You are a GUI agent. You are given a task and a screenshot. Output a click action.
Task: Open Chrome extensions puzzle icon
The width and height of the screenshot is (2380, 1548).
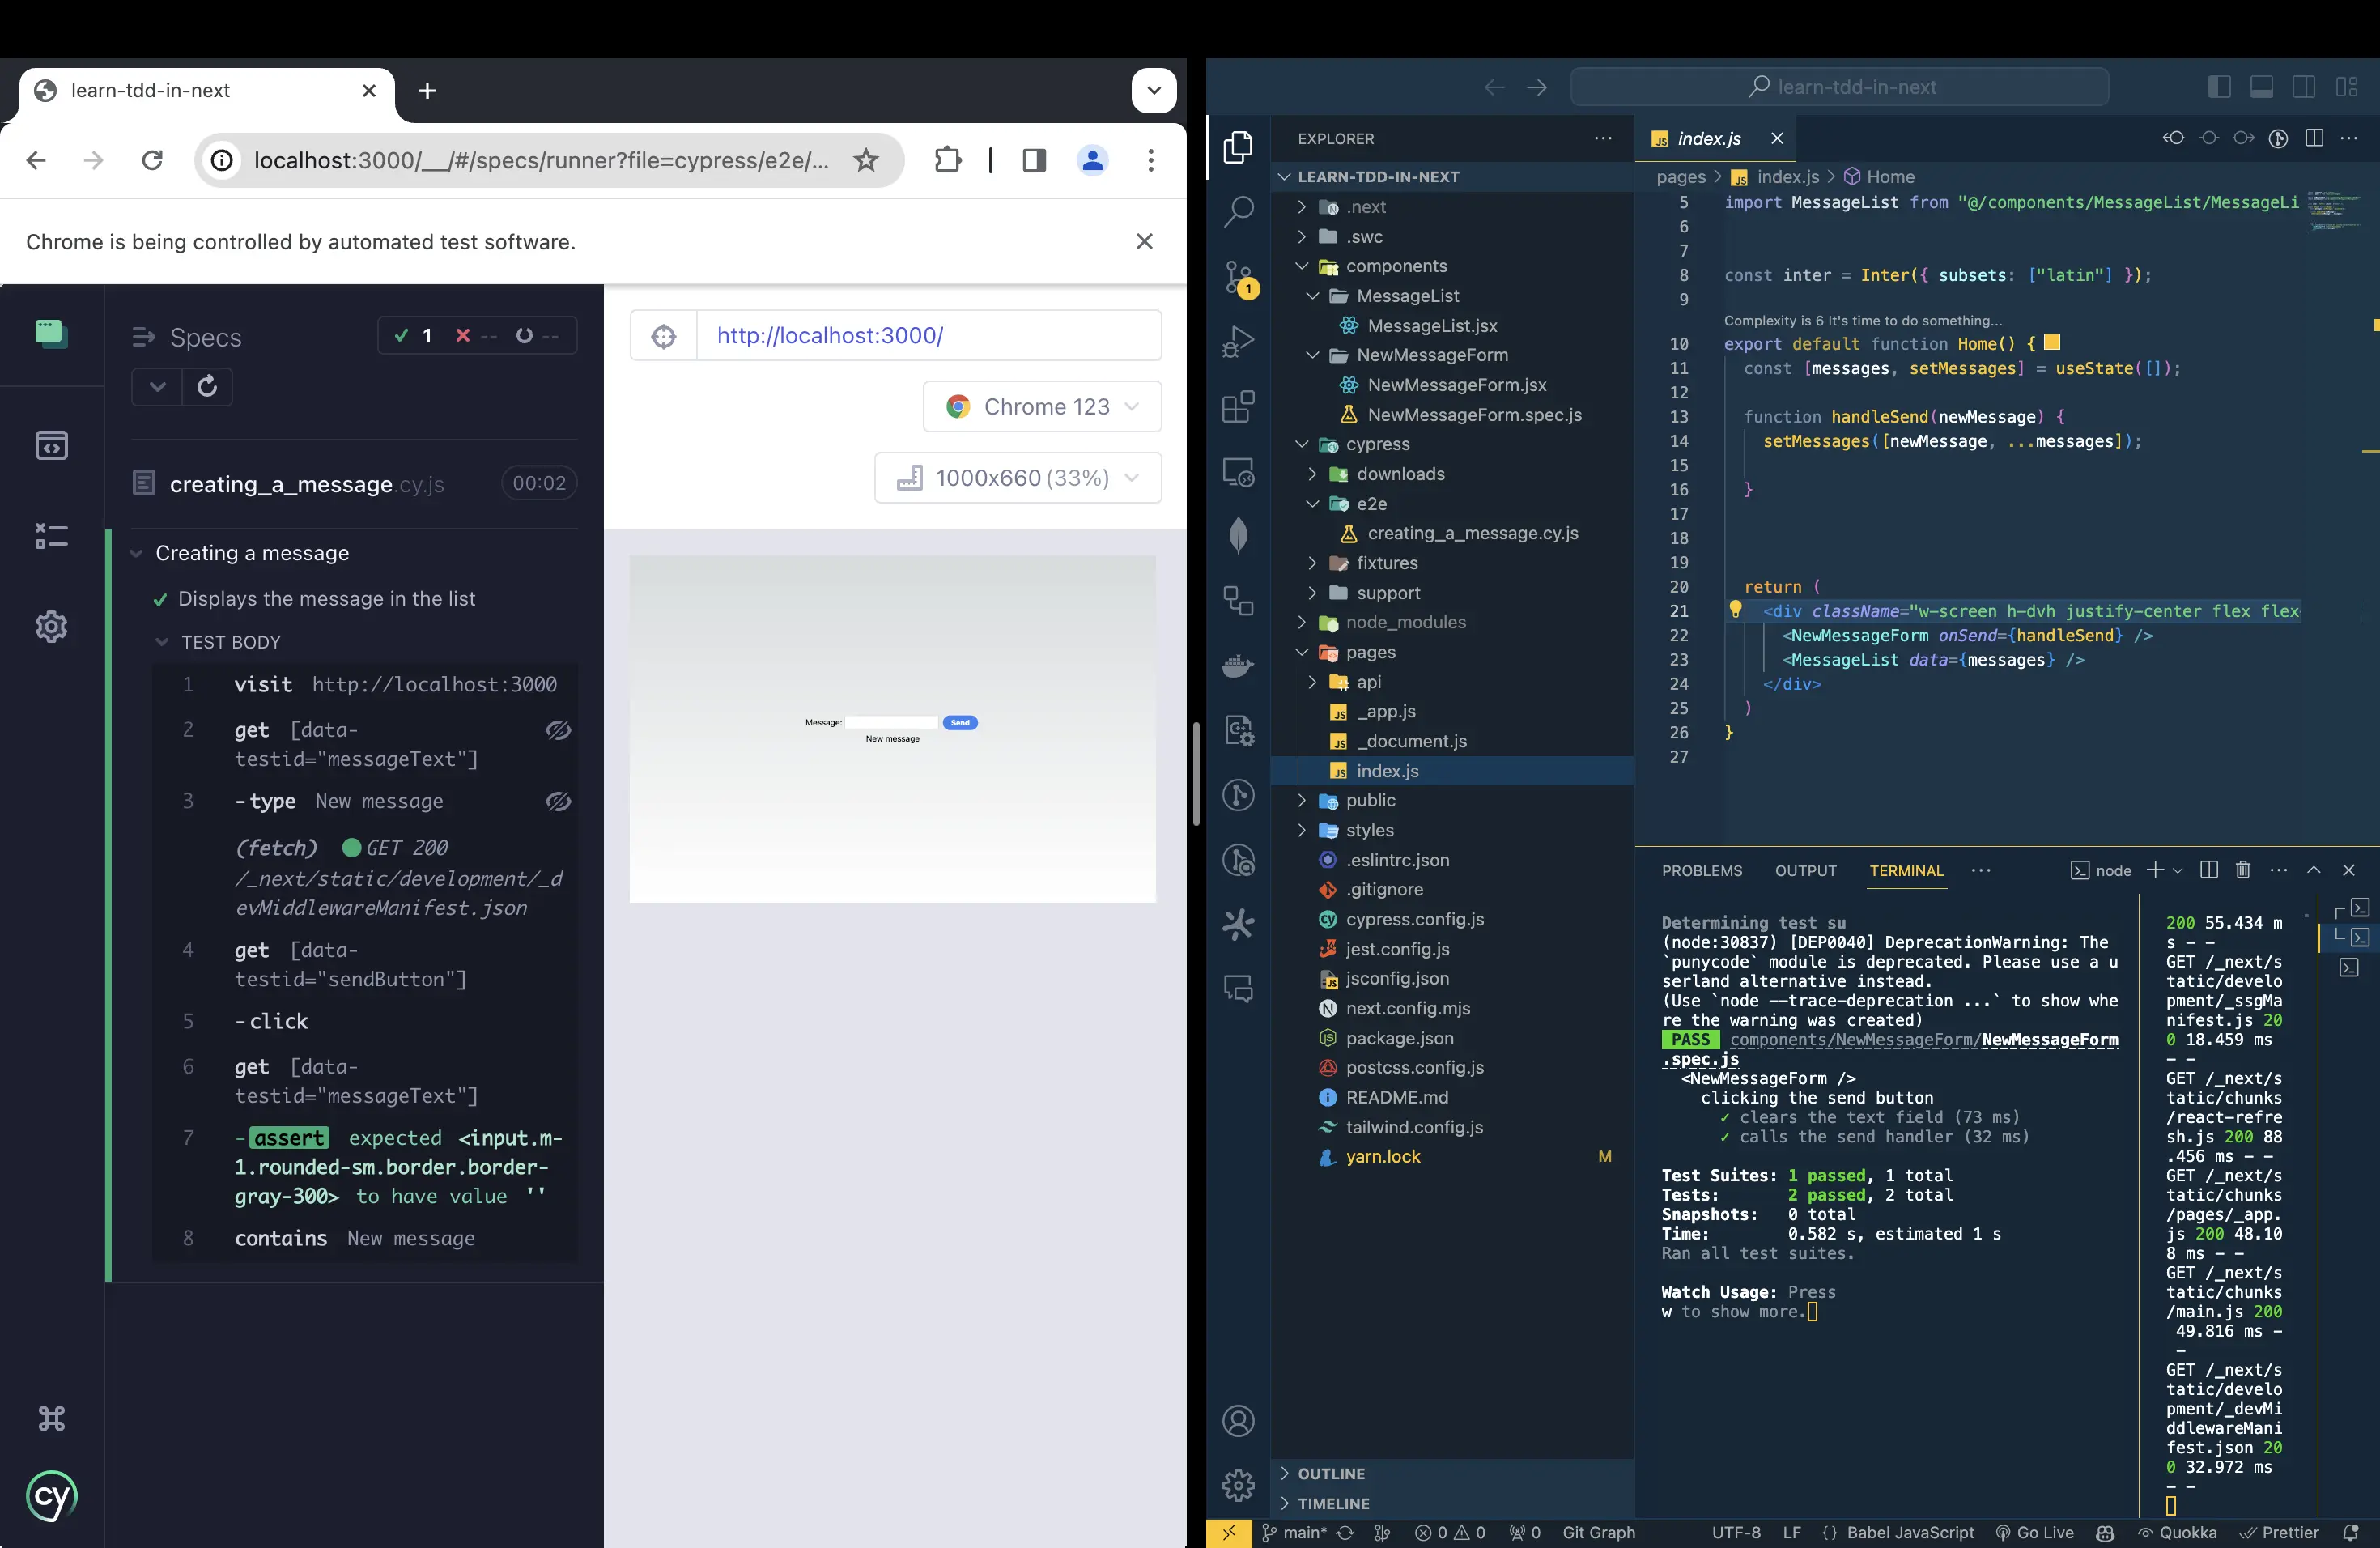(x=947, y=160)
